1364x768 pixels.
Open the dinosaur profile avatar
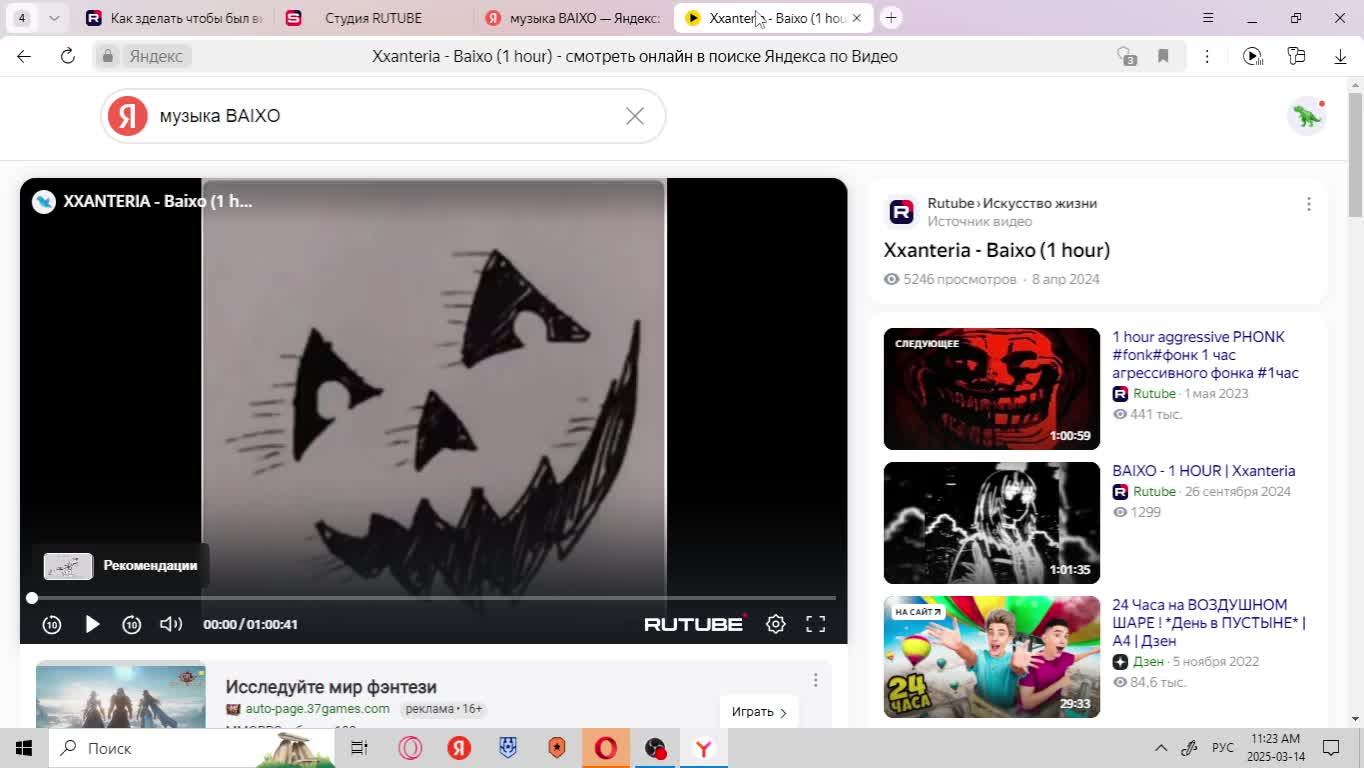[x=1307, y=116]
